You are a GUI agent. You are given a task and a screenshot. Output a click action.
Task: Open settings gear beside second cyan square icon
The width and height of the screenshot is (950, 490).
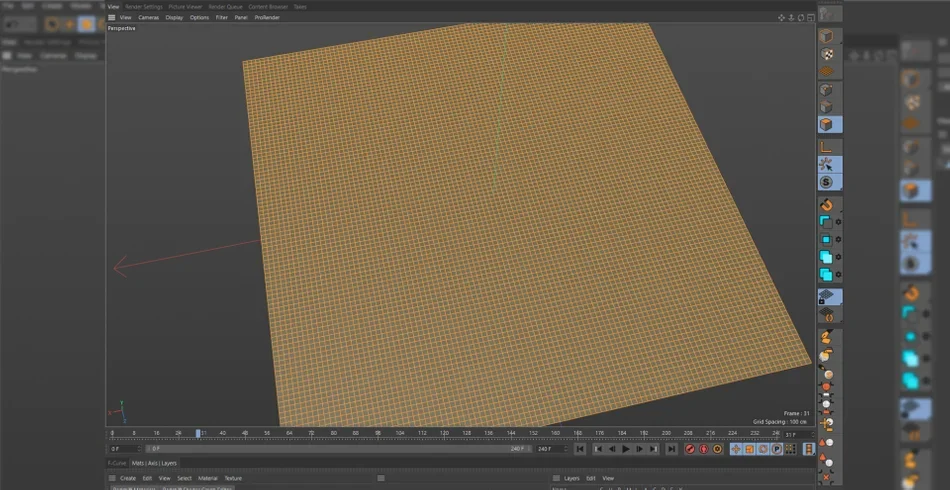[839, 240]
